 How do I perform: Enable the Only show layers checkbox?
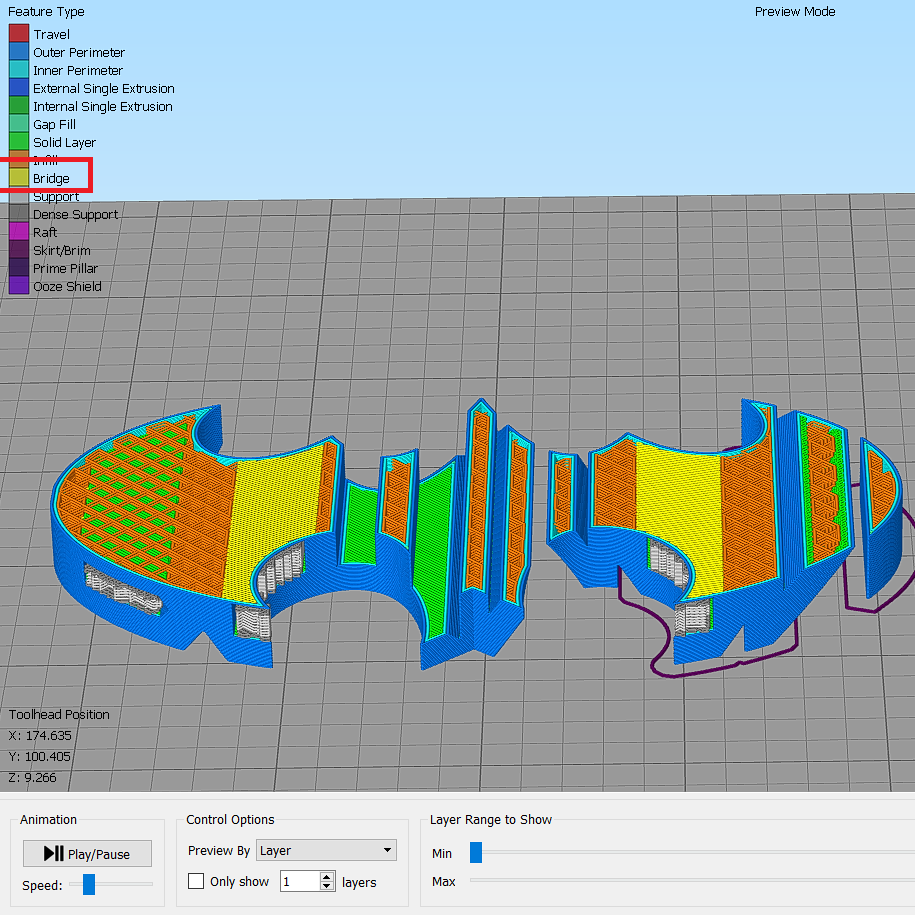tap(196, 882)
